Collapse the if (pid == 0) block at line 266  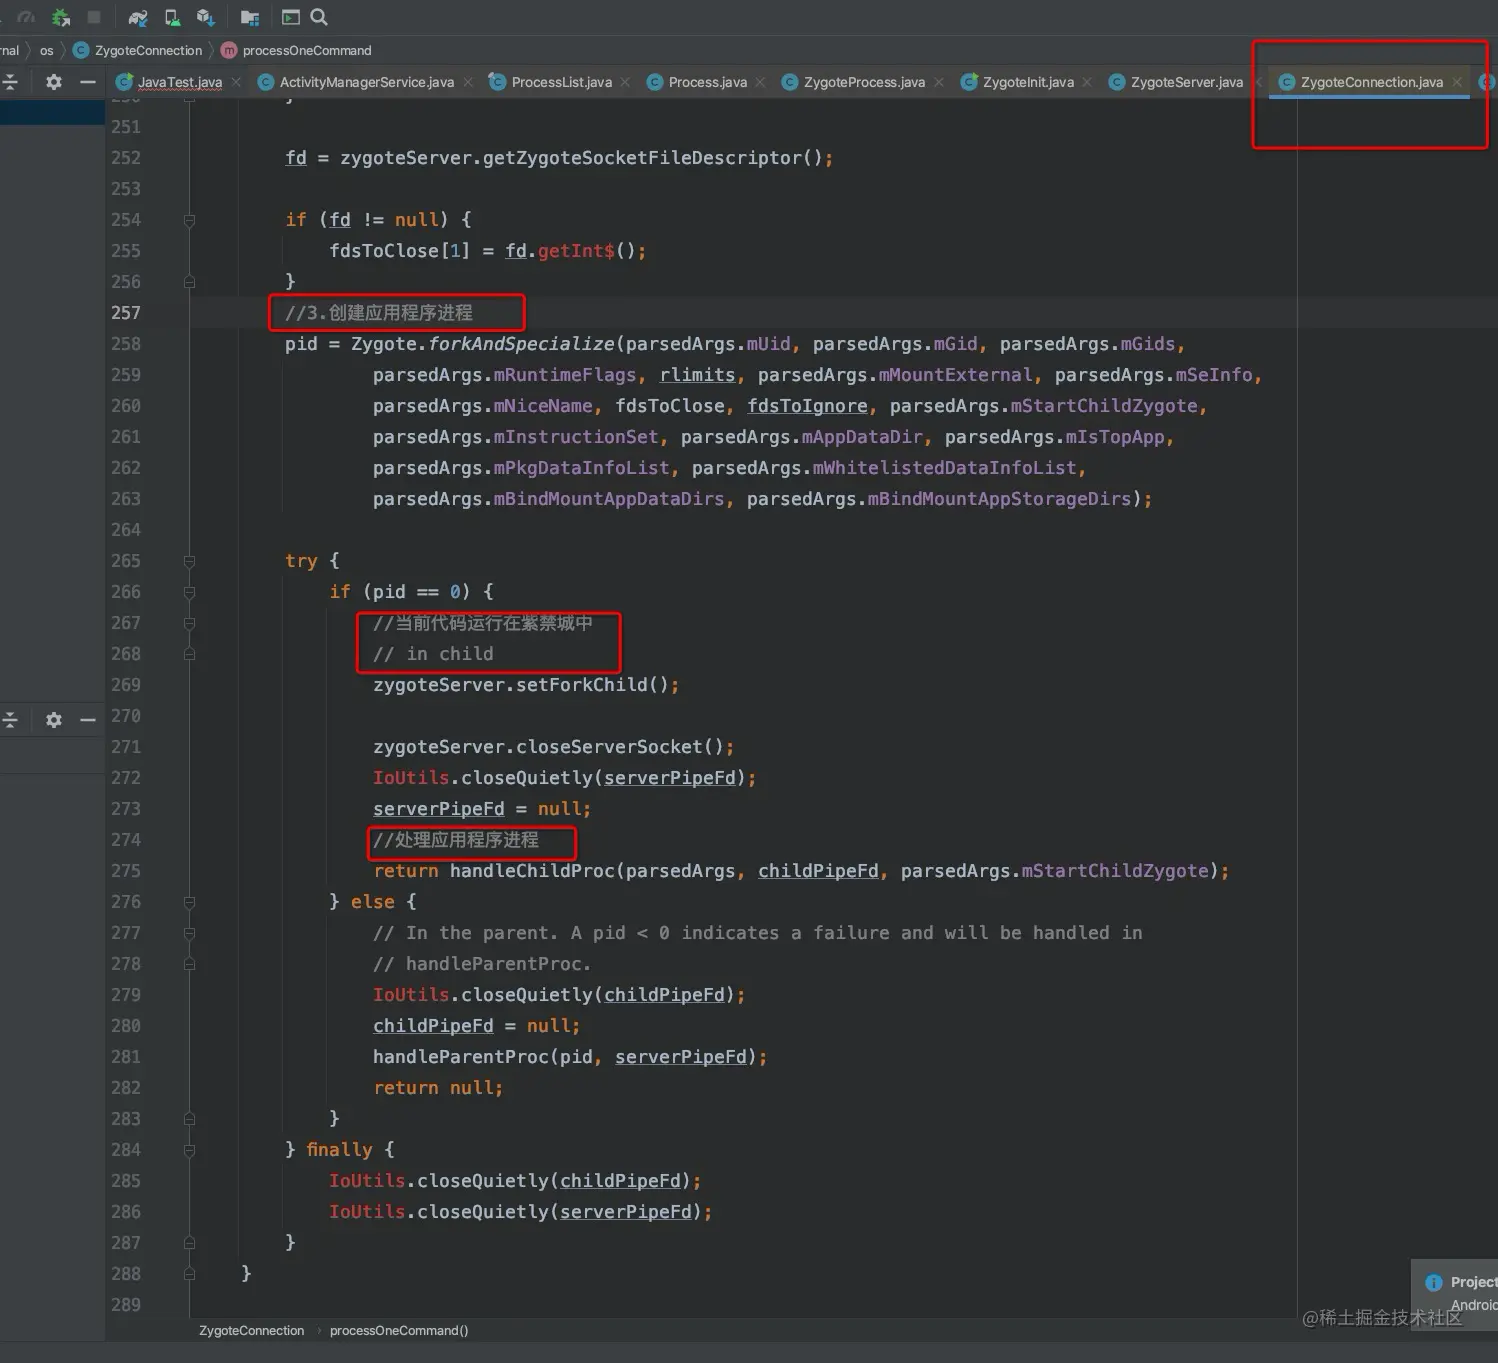[x=189, y=592]
